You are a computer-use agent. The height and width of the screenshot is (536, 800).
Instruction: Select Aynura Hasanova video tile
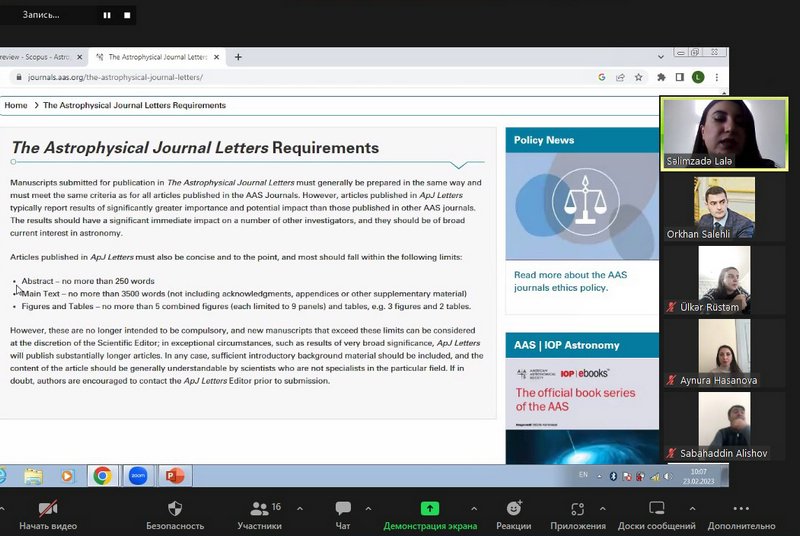tap(724, 353)
